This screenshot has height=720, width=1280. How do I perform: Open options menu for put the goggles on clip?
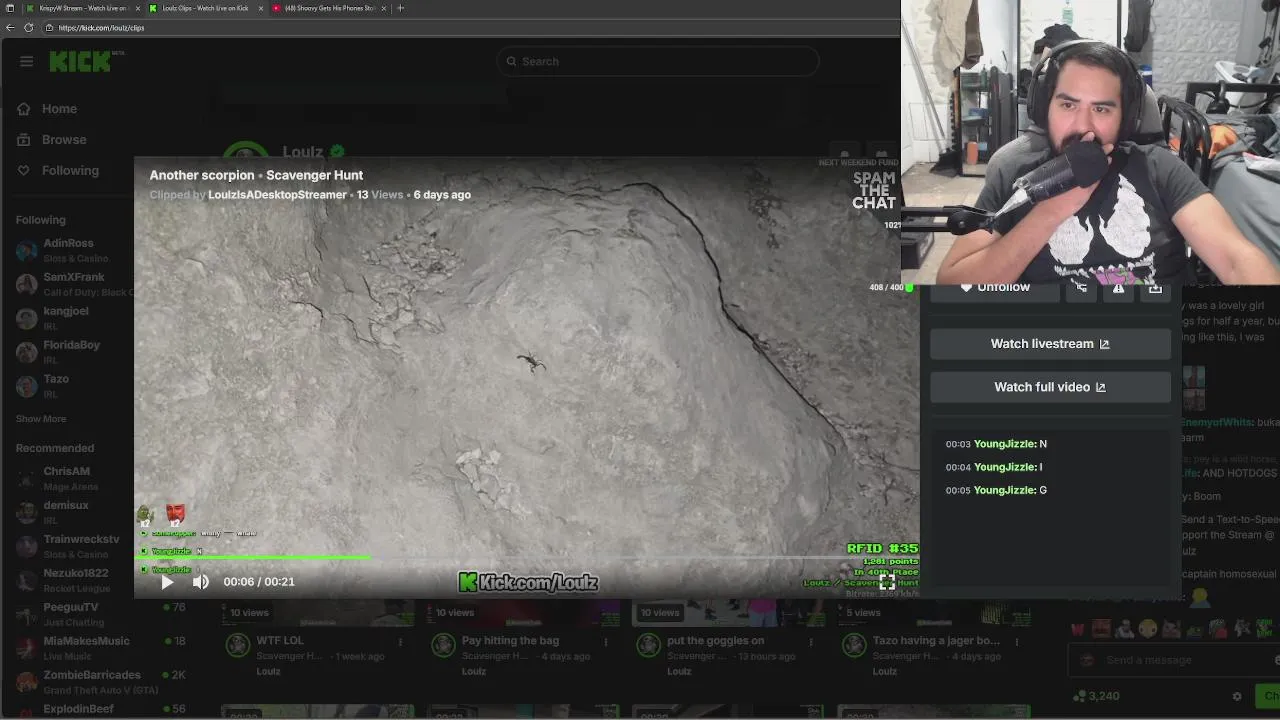click(811, 642)
